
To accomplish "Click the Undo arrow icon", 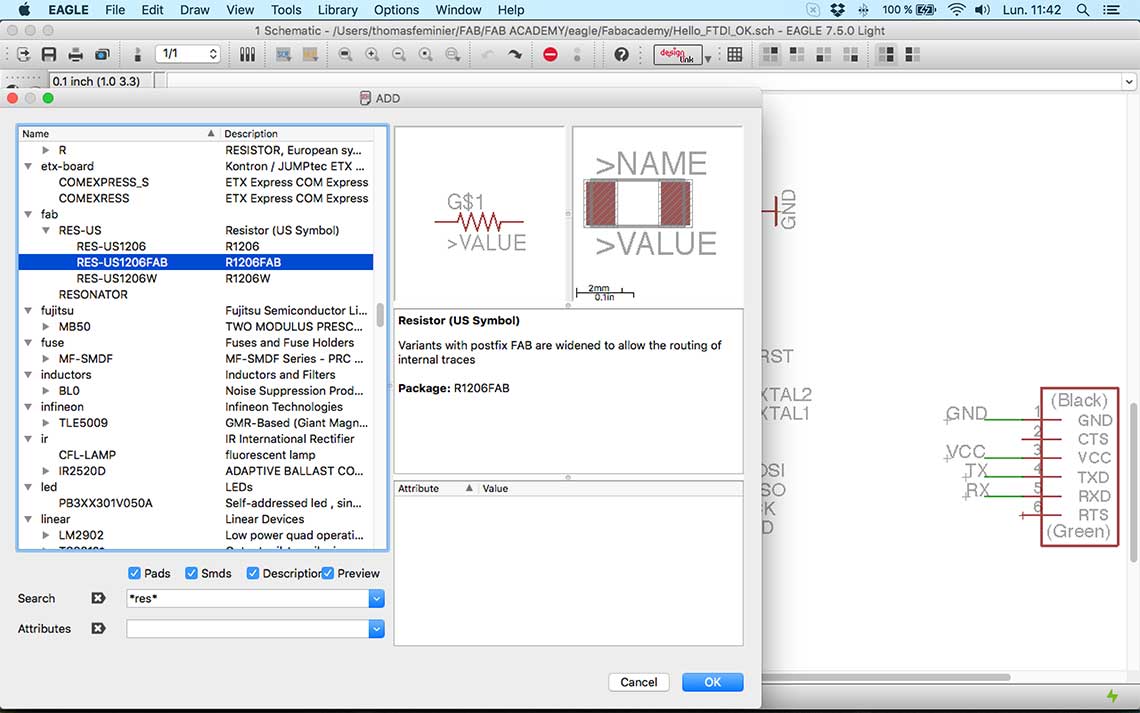I will point(488,55).
